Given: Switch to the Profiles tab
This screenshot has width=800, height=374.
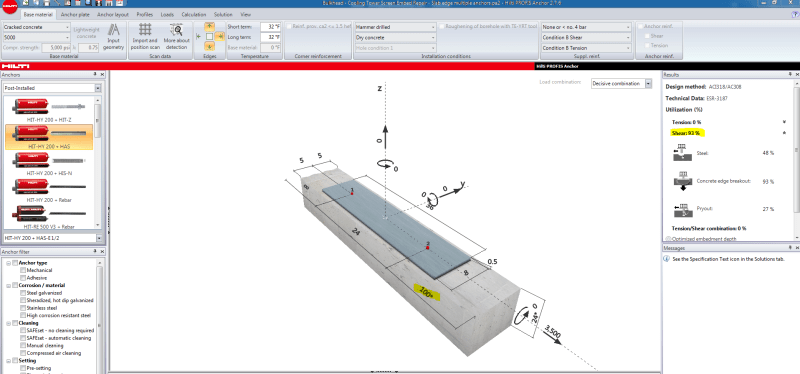Looking at the screenshot, I should (x=144, y=15).
